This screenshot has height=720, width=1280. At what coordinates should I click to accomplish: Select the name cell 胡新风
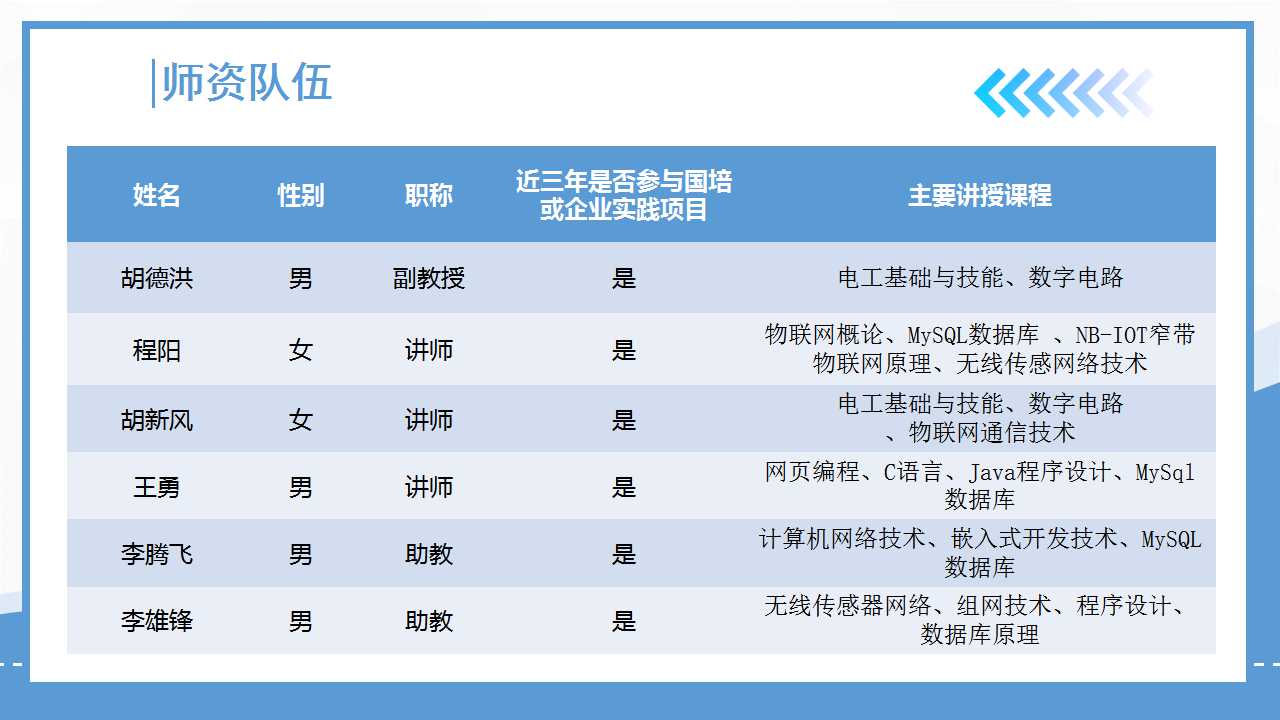[157, 420]
